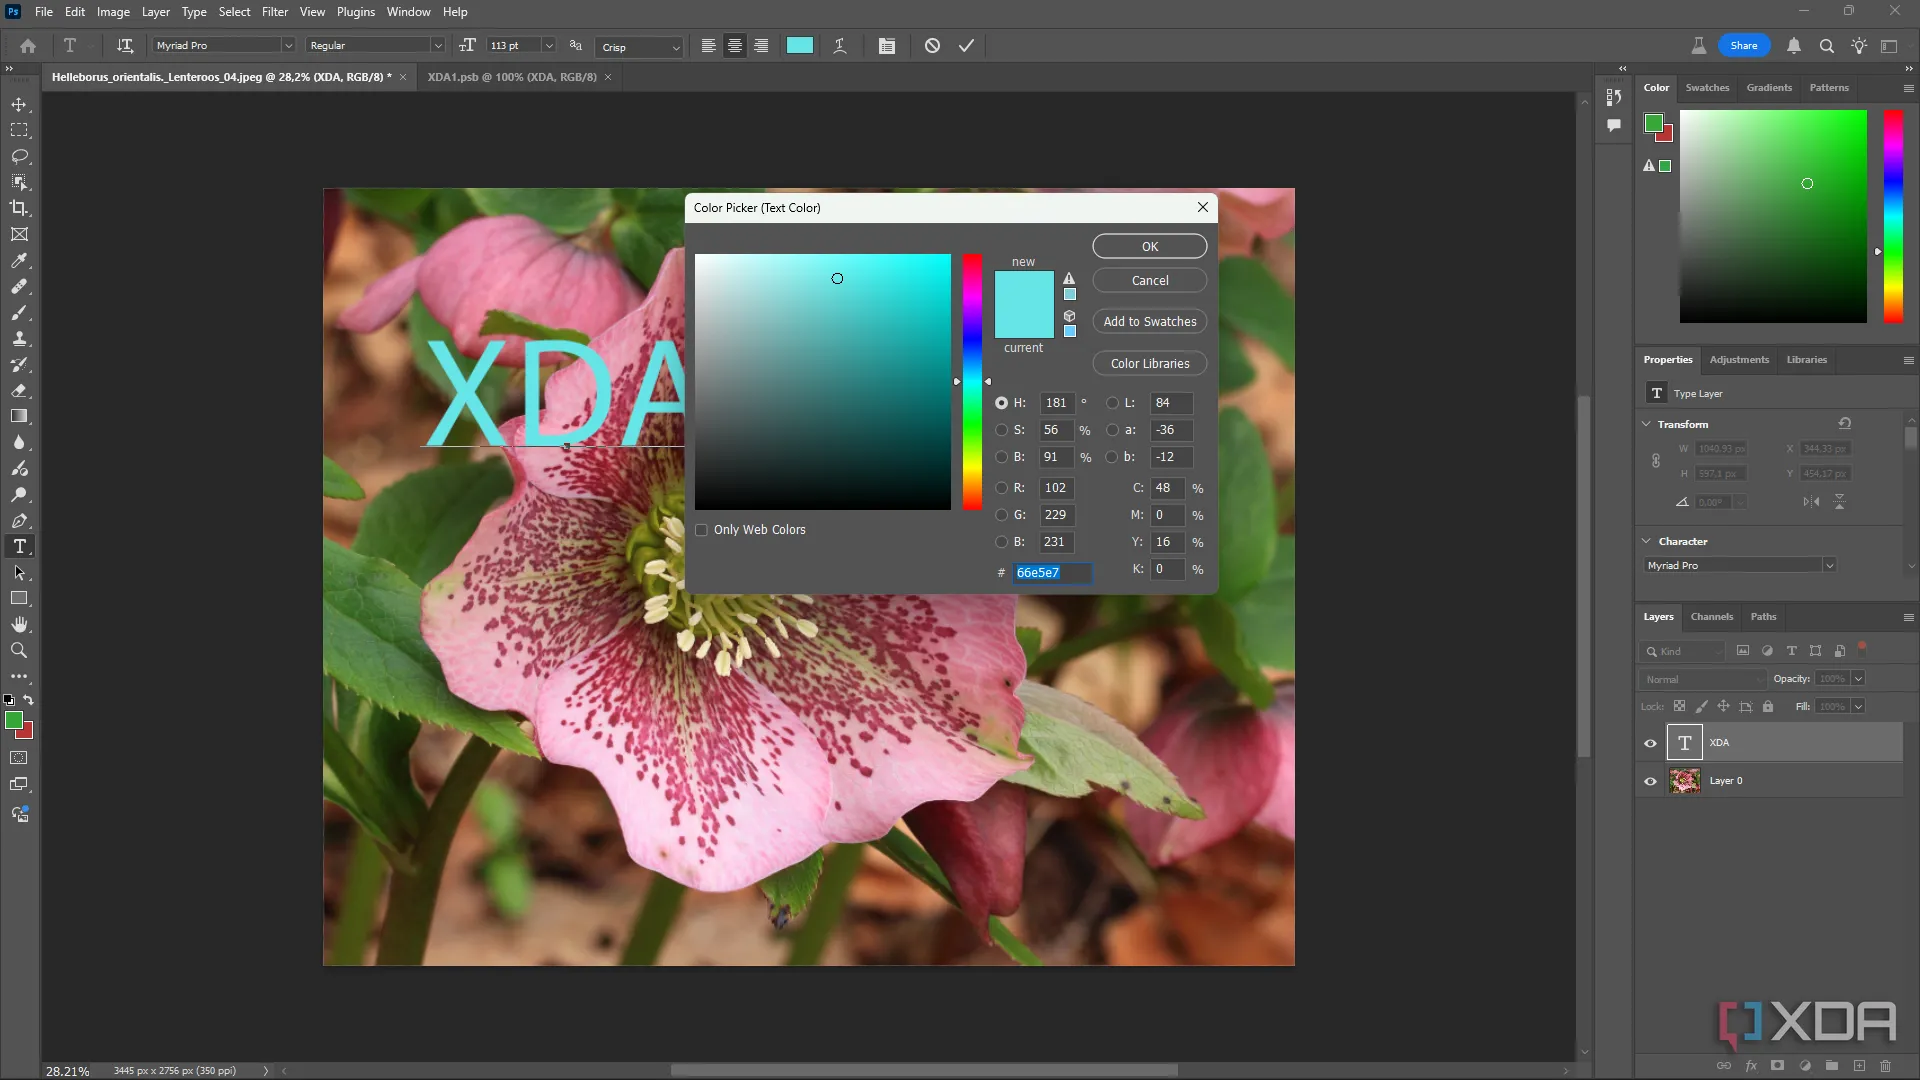Image resolution: width=1920 pixels, height=1080 pixels.
Task: Cancel current edits with circle-slash icon
Action: pos(932,46)
